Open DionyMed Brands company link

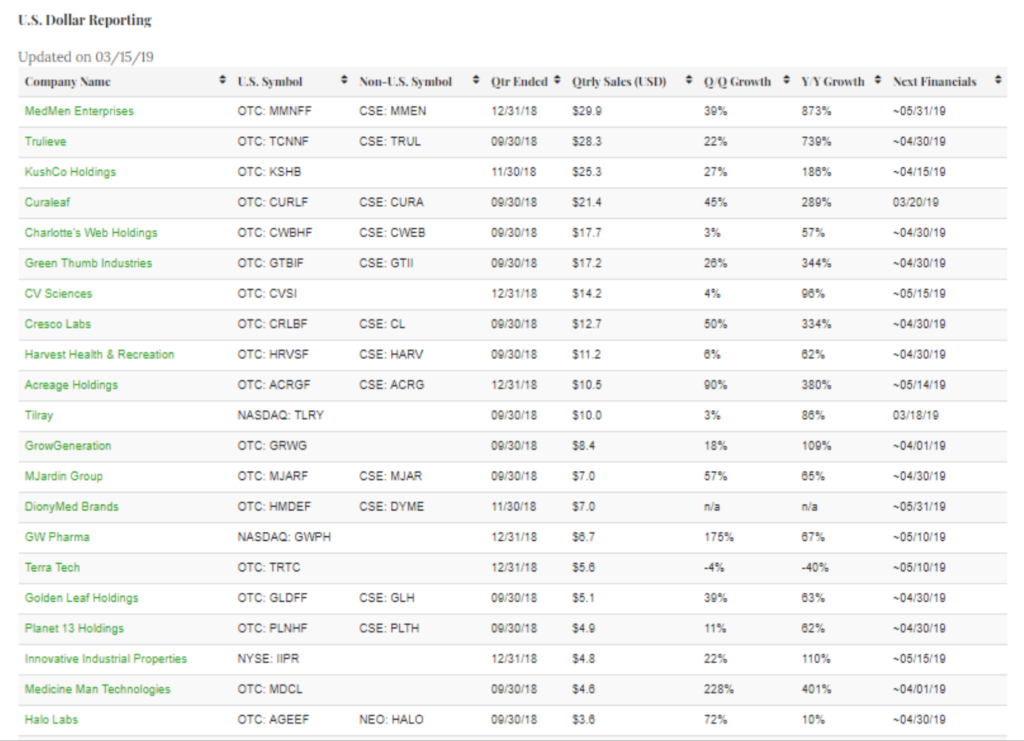[71, 507]
